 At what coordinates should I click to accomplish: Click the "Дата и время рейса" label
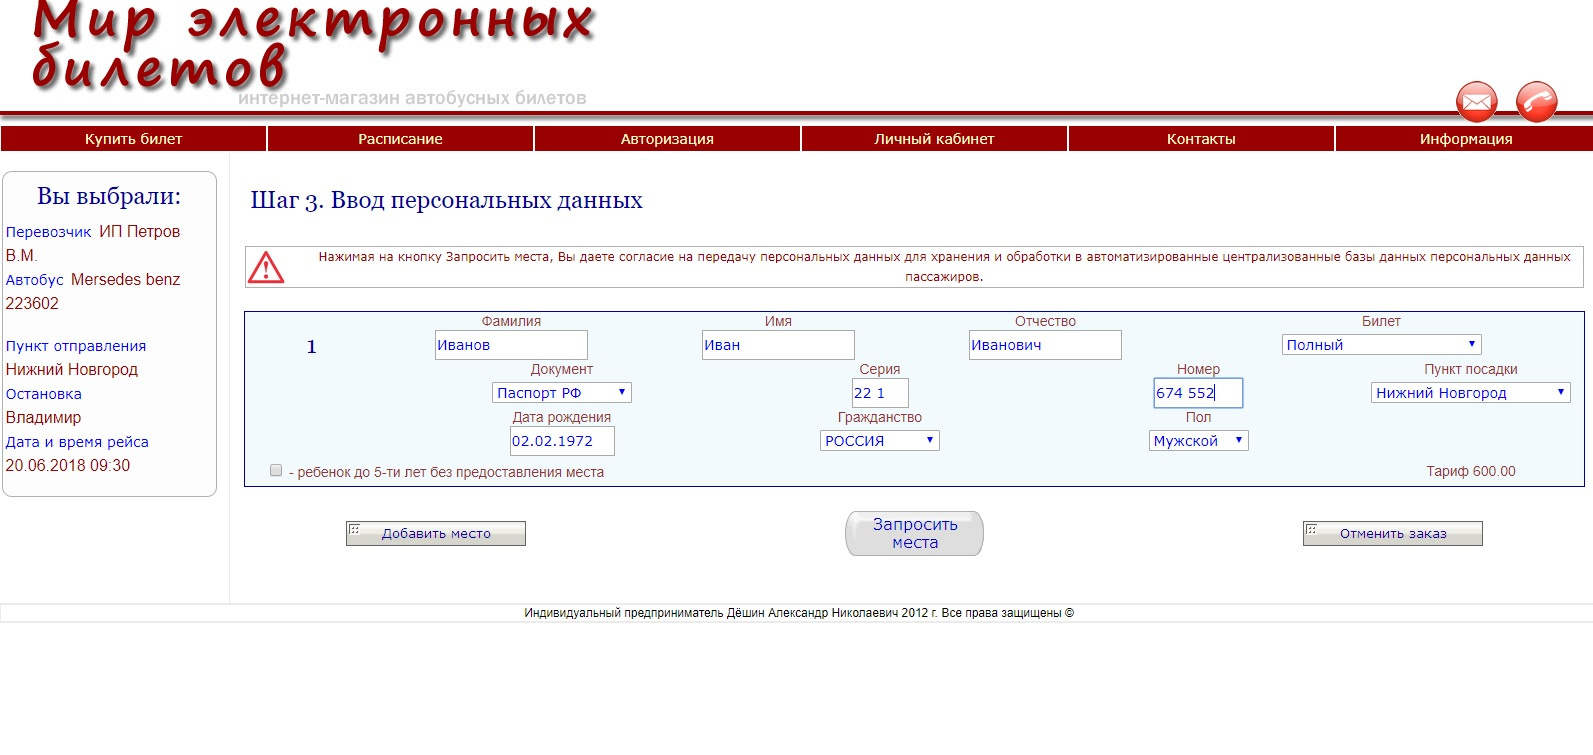77,442
